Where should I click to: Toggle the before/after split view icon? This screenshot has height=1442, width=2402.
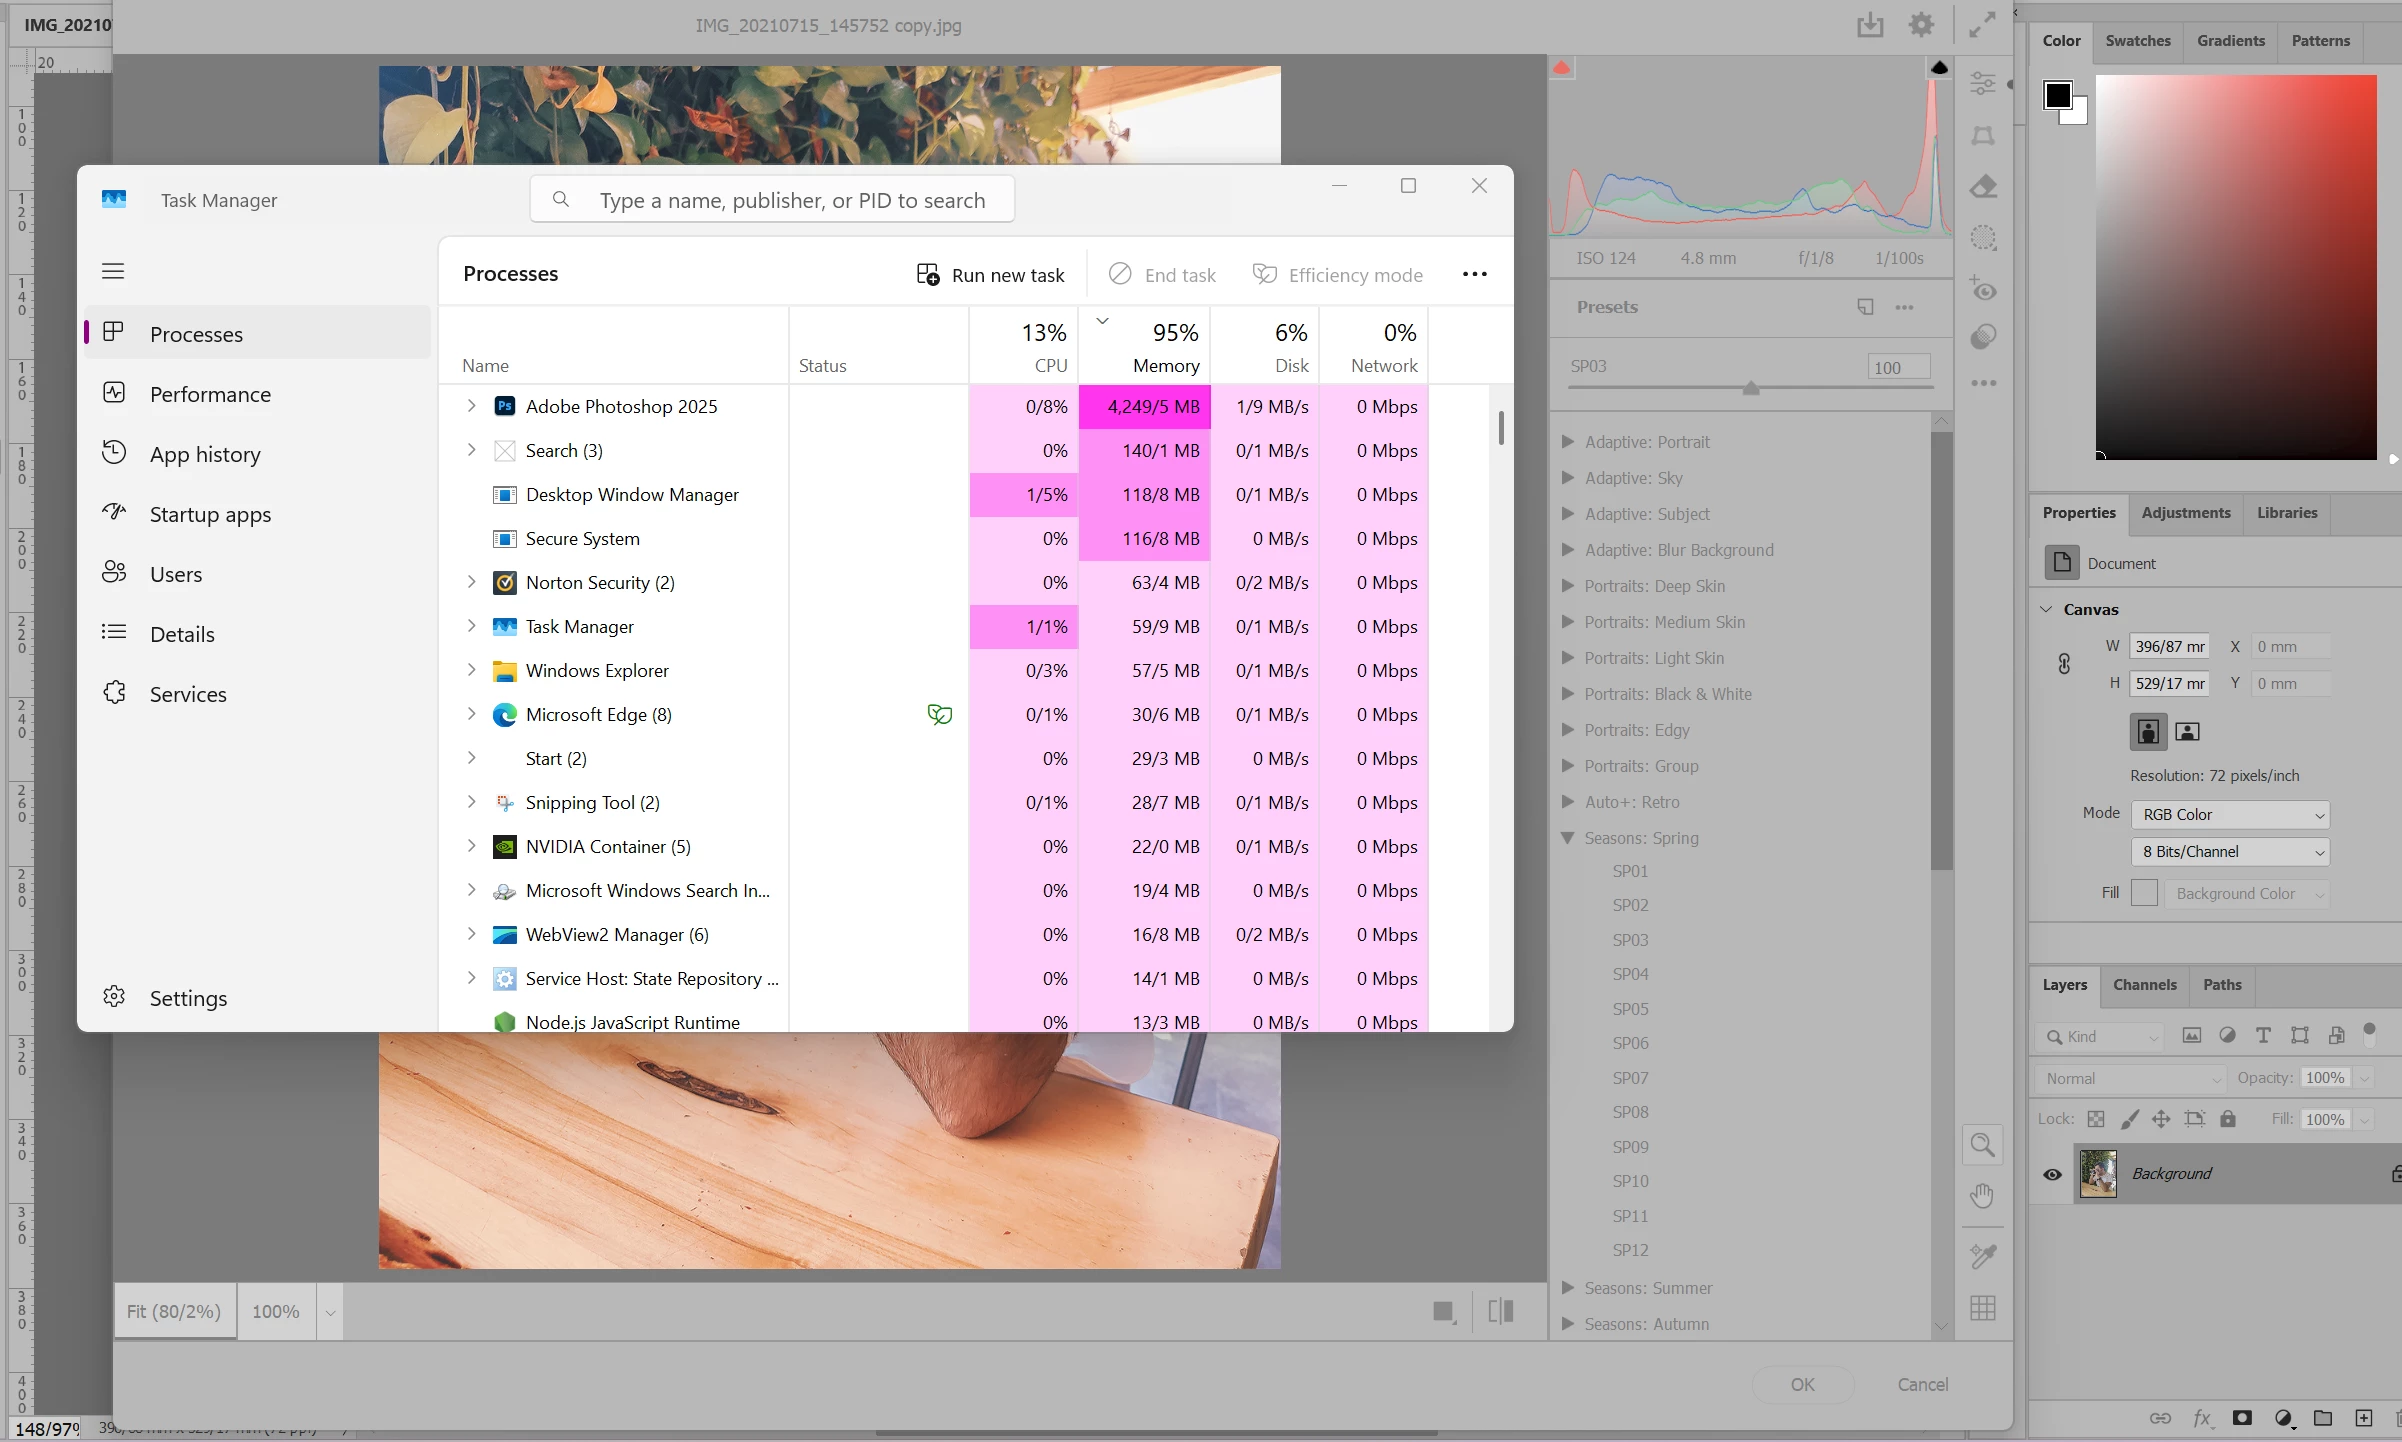(1501, 1312)
